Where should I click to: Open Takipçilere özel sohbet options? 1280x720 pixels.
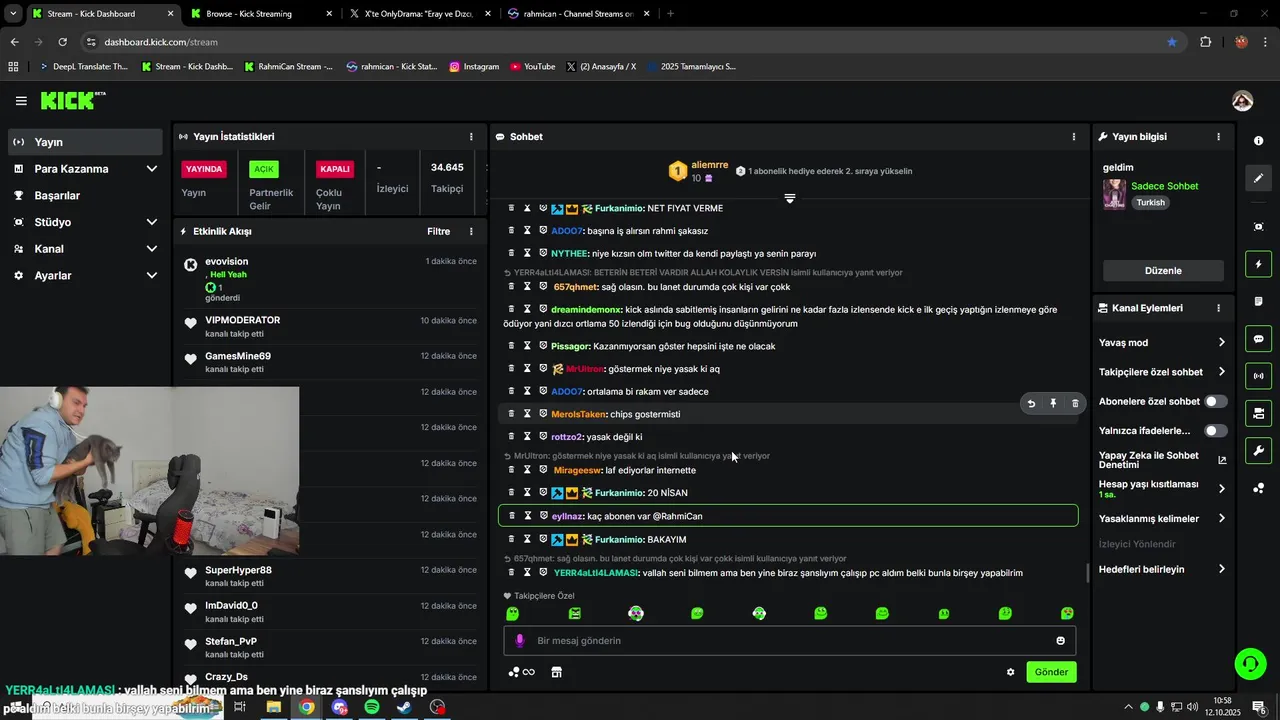[1162, 372]
